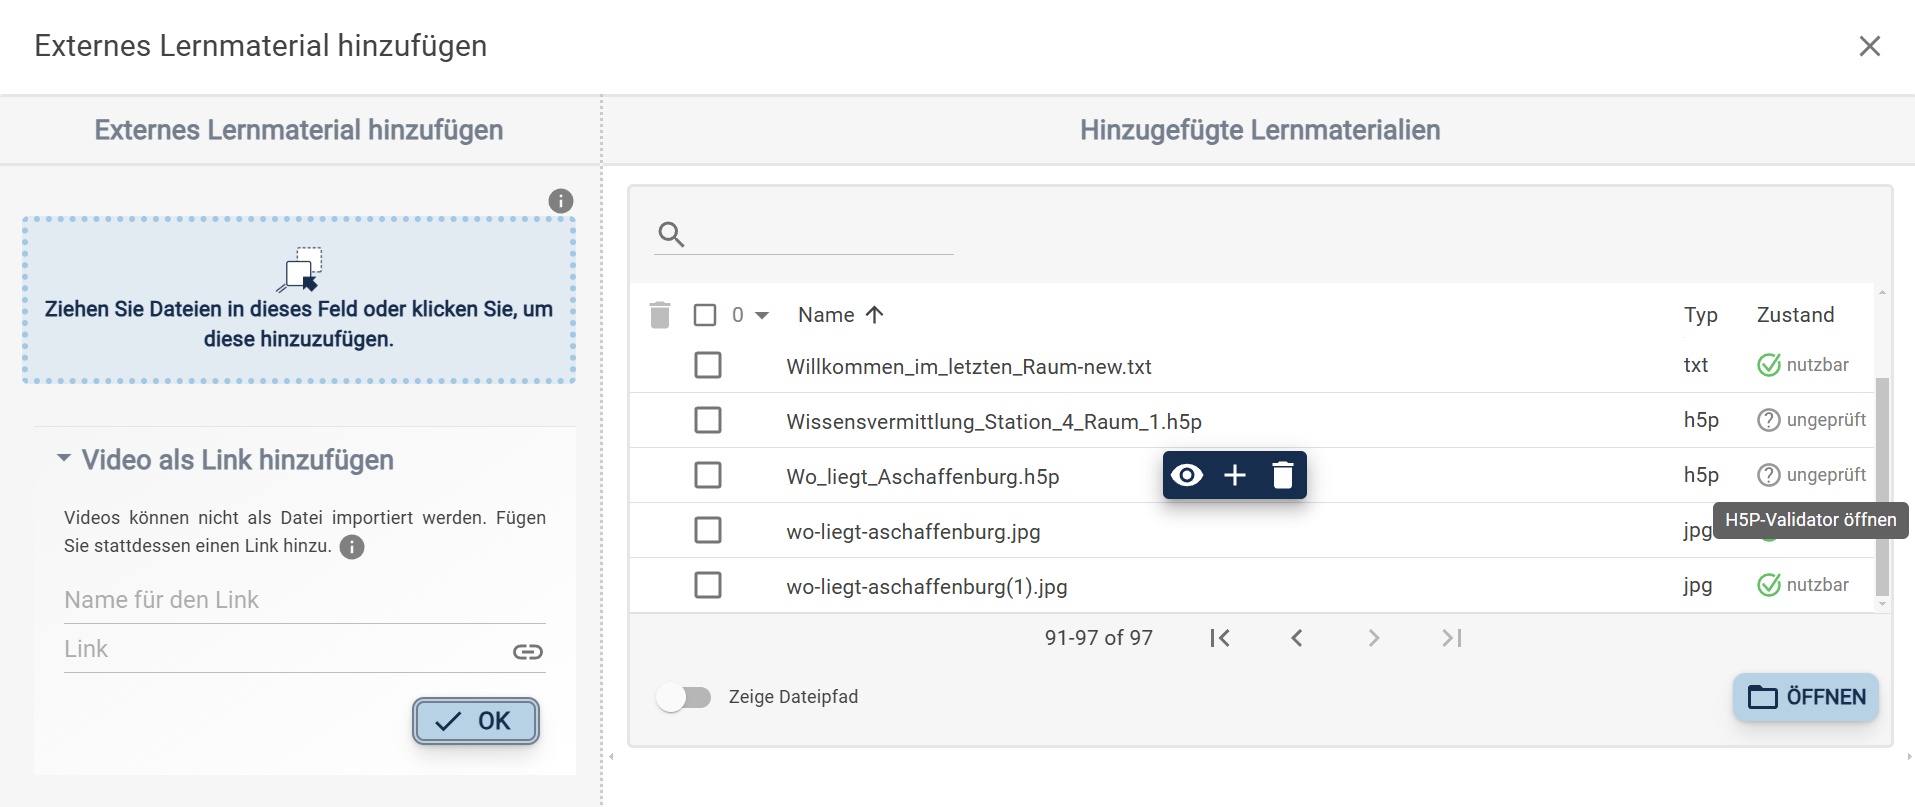Close the Externes Lernmaterial dialog
The width and height of the screenshot is (1915, 807).
pos(1869,46)
